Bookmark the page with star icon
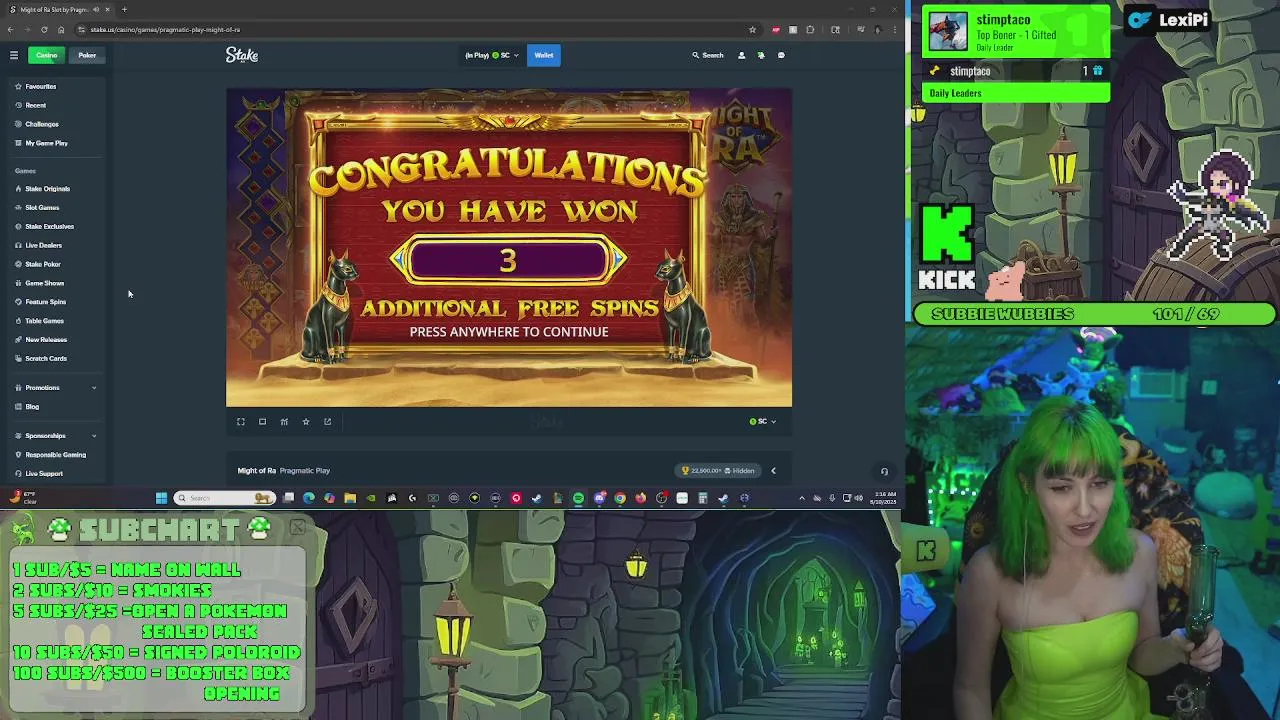Image resolution: width=1280 pixels, height=720 pixels. pos(752,29)
